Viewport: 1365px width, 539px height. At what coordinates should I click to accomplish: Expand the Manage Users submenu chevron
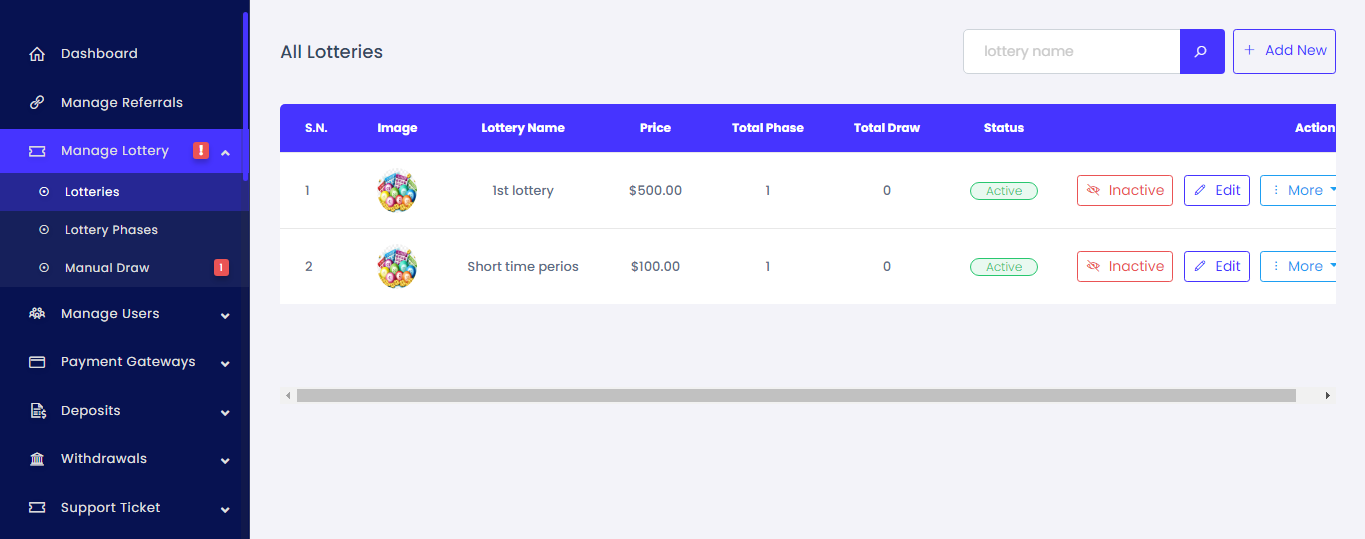pos(225,315)
